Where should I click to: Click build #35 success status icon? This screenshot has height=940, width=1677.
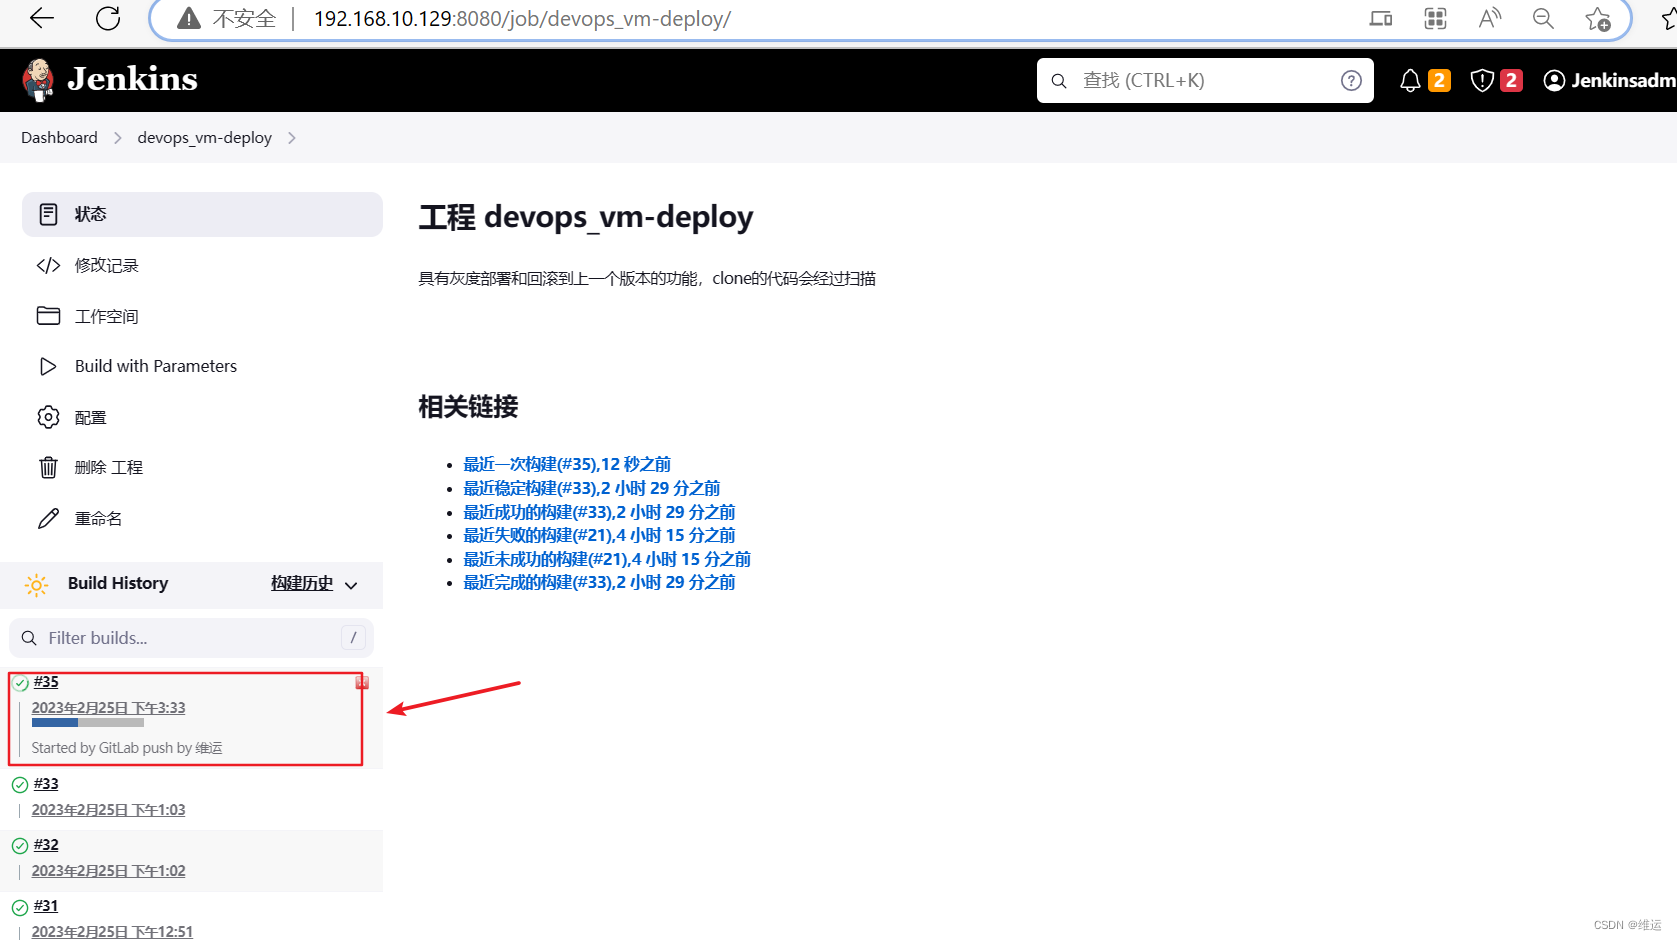[20, 684]
